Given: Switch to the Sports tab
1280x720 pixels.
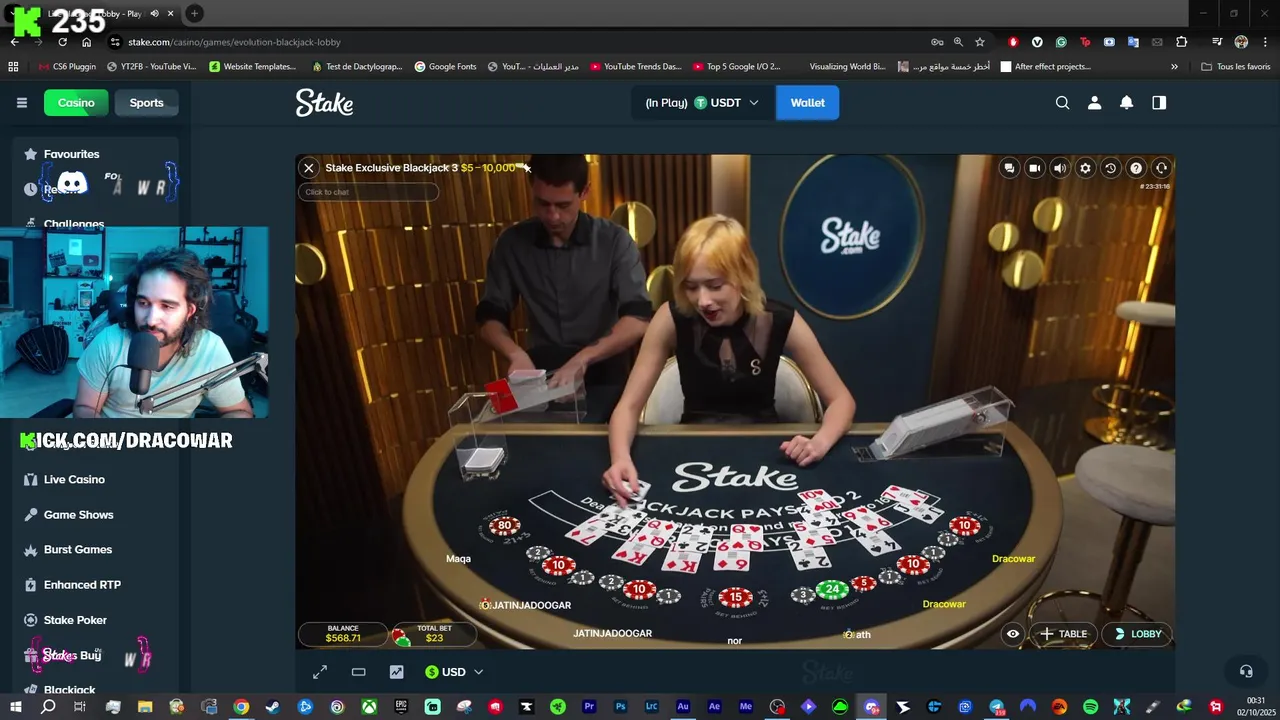Looking at the screenshot, I should click(x=146, y=103).
